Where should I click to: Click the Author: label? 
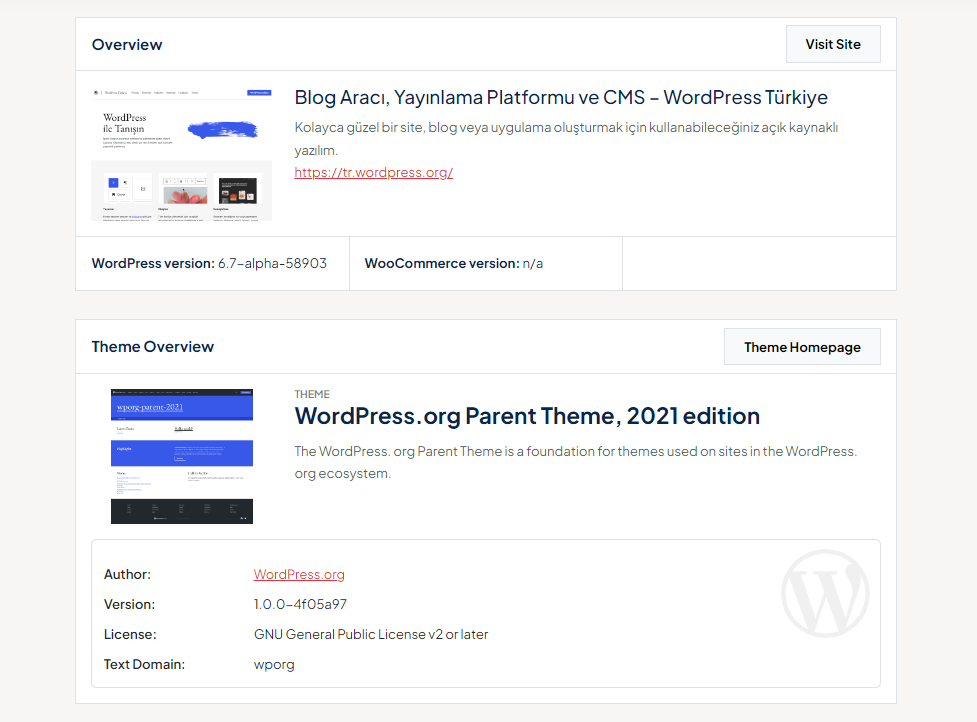(x=127, y=574)
